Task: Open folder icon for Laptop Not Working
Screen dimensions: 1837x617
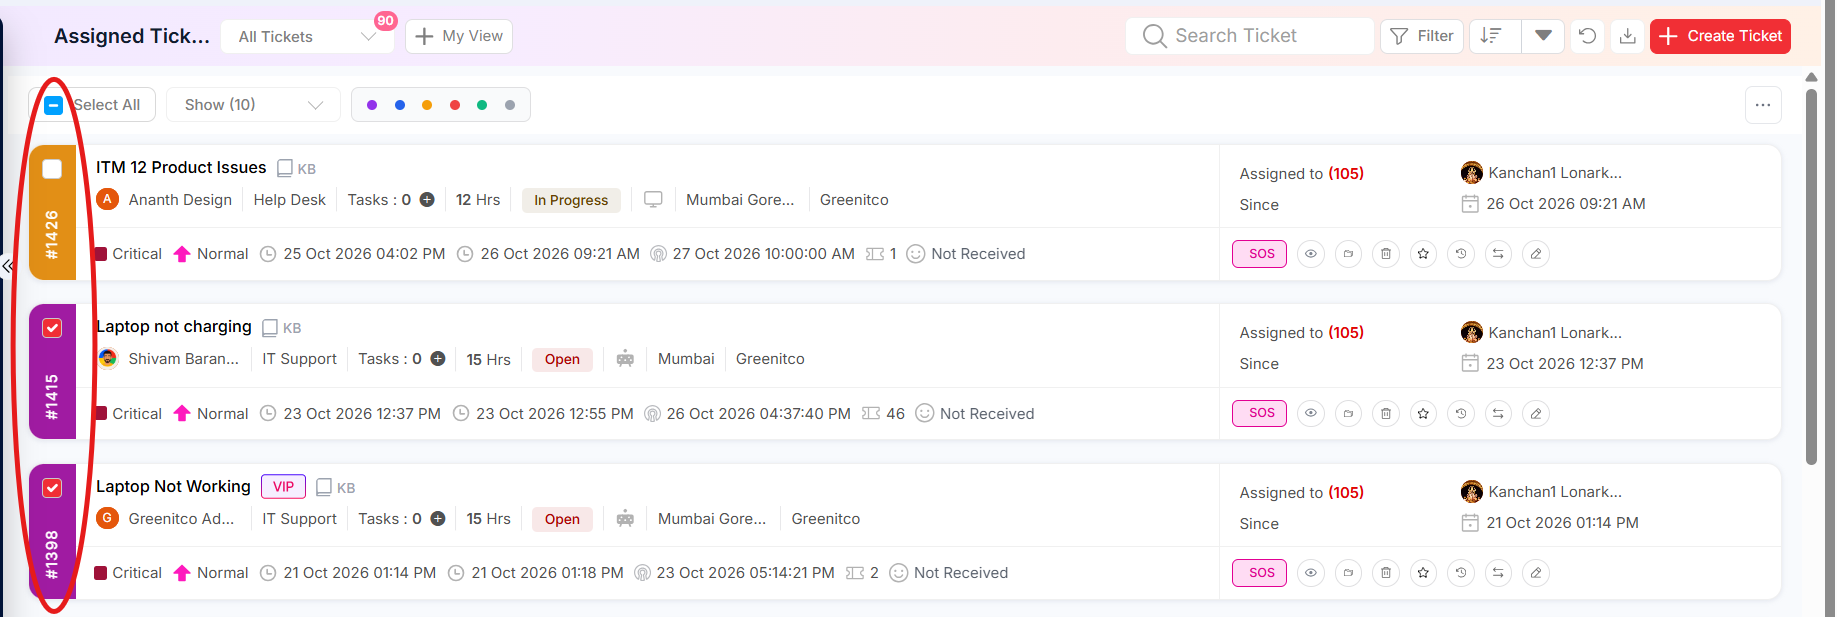Action: (x=1348, y=573)
